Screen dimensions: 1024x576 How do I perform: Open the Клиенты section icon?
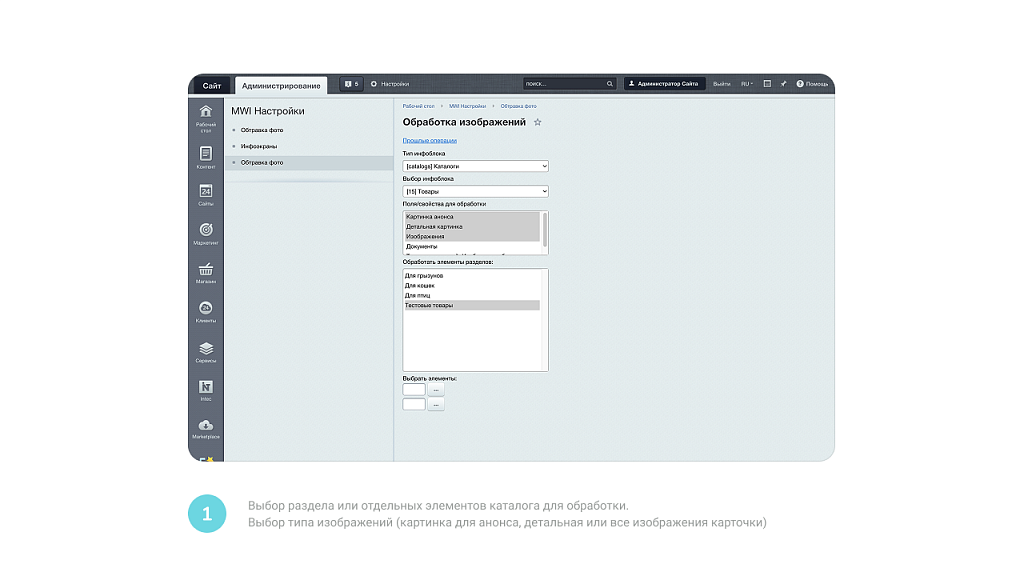coord(205,308)
